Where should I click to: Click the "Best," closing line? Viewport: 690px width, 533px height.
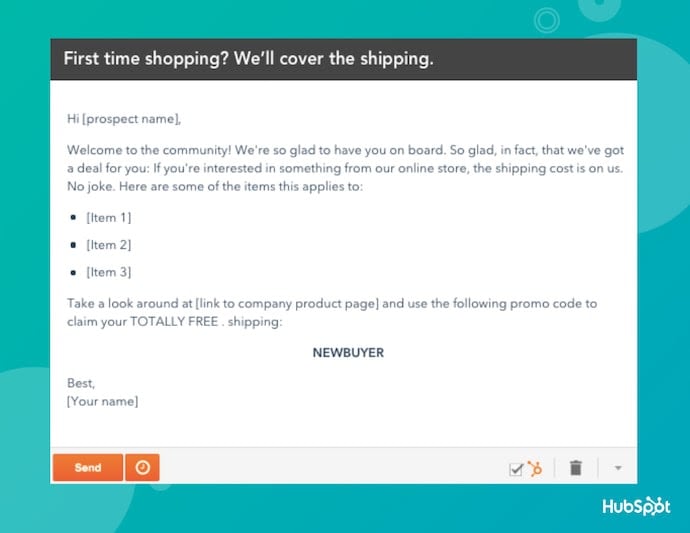[80, 383]
